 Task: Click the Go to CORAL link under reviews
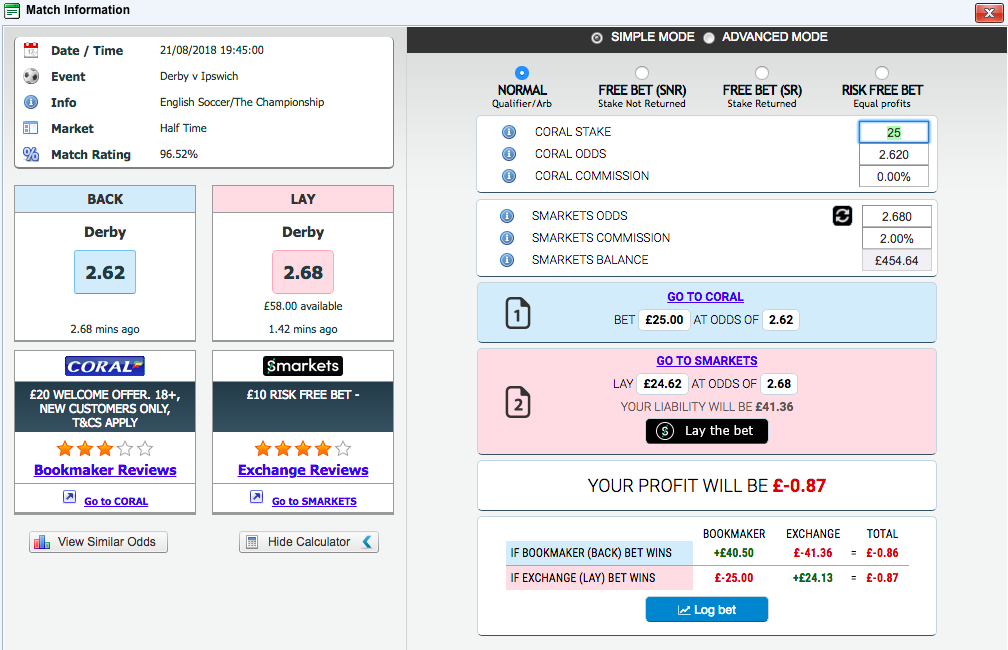click(x=116, y=501)
